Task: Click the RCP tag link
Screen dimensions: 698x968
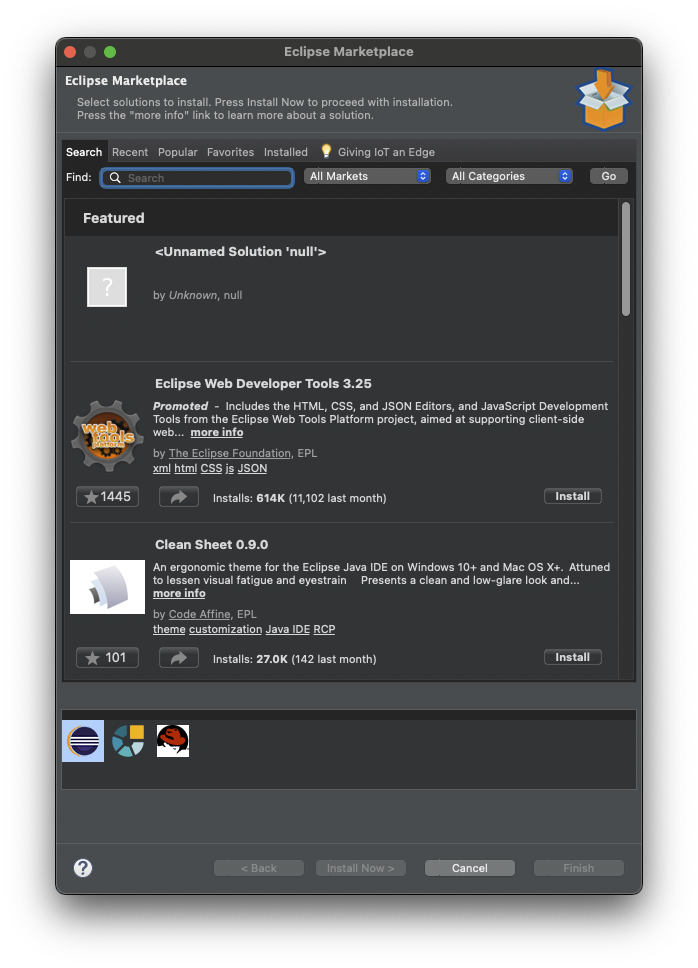Action: point(324,630)
